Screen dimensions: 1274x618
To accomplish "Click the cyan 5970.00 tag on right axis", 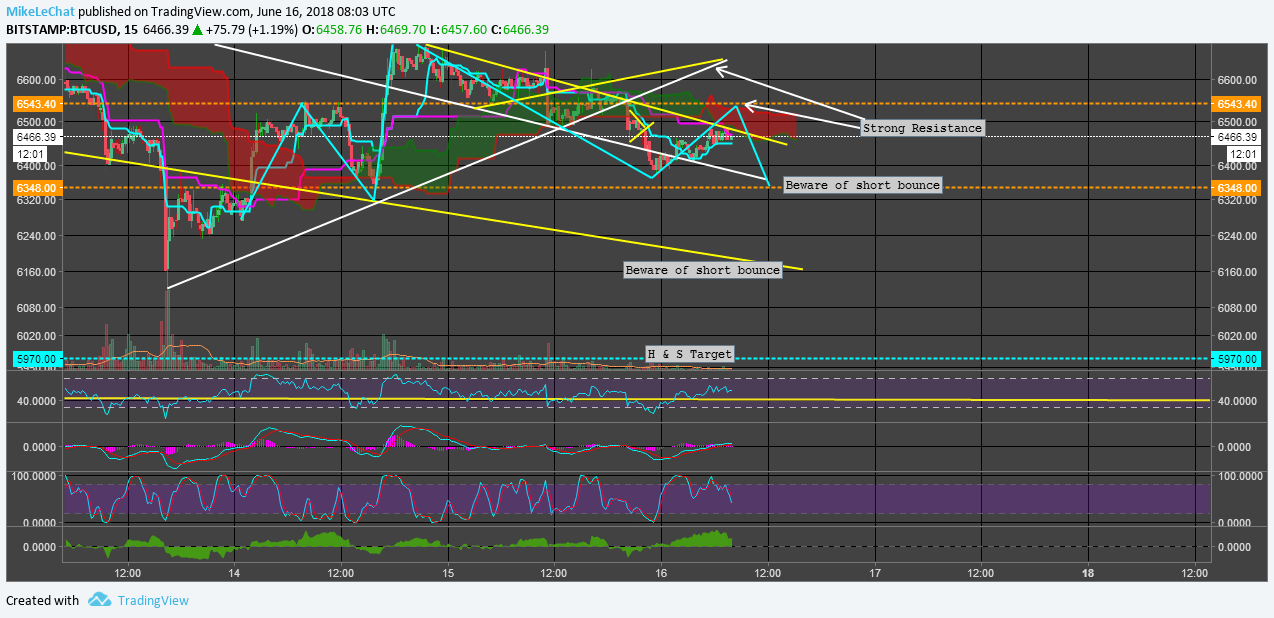I will click(x=1236, y=358).
